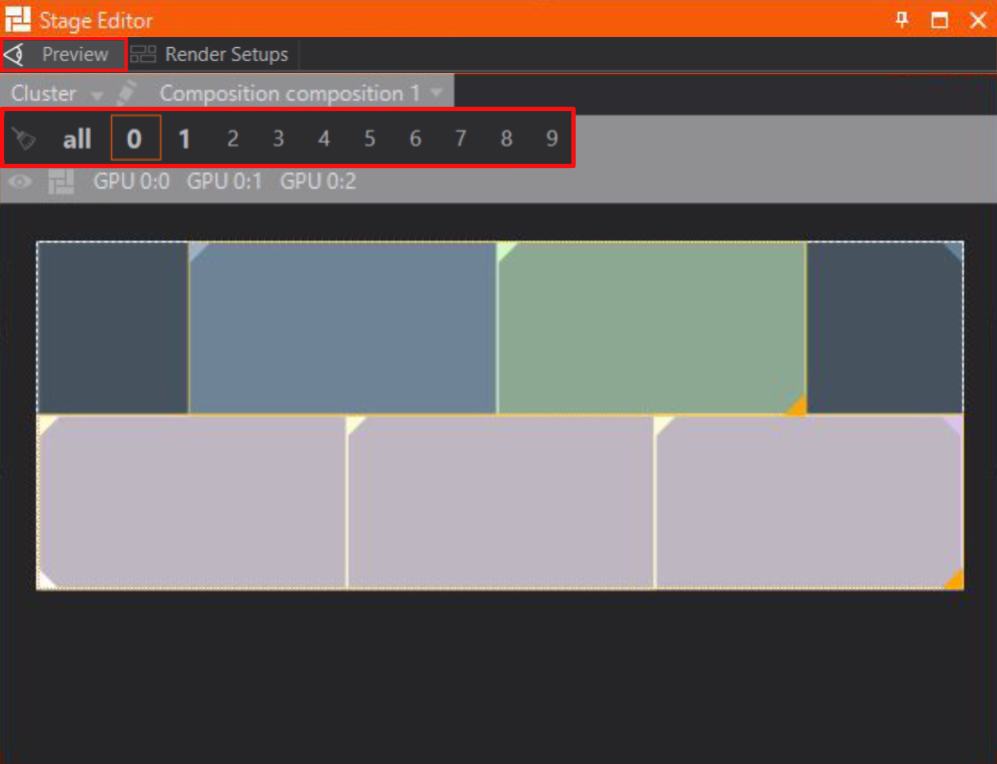Click the grid icon next to GPU 0:0
997x764 pixels.
[x=62, y=182]
